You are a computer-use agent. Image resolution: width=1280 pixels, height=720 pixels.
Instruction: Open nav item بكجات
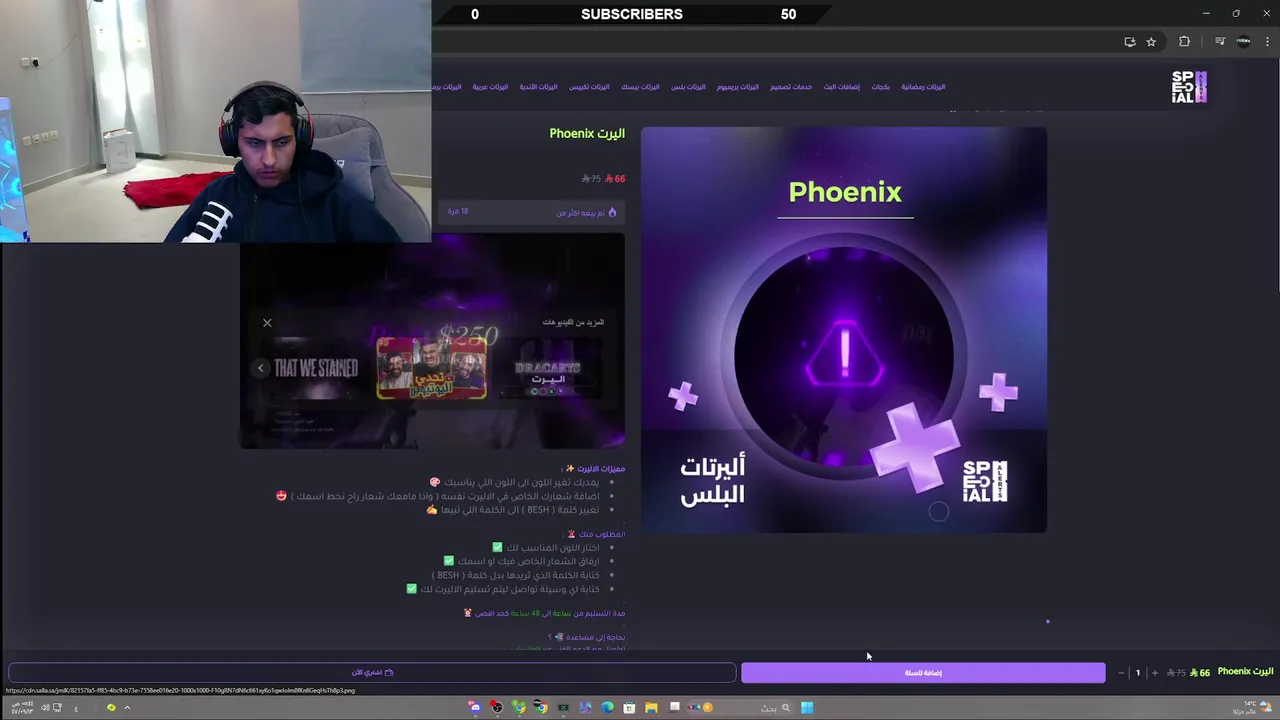pyautogui.click(x=880, y=87)
